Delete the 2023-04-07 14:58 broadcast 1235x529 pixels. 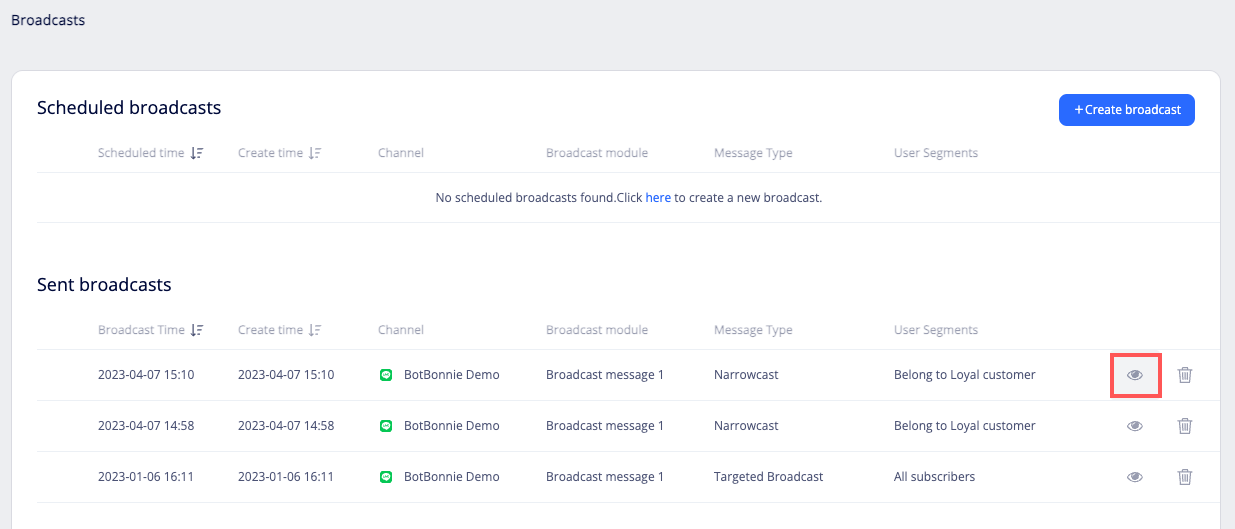[x=1185, y=426]
